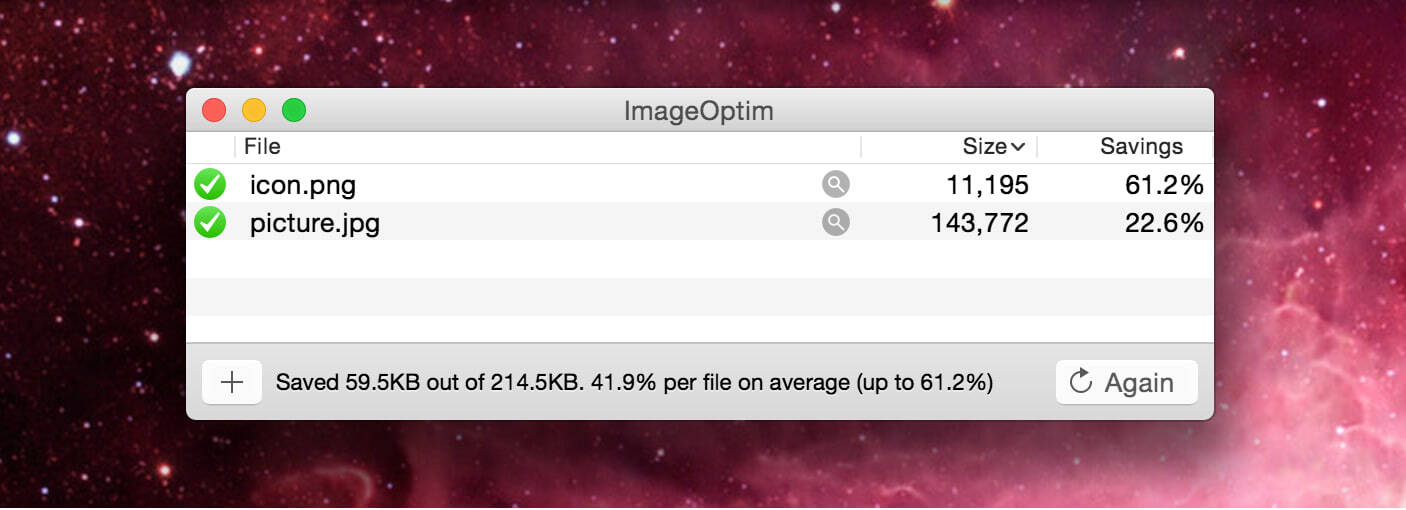This screenshot has width=1406, height=510.
Task: Run optimization Again
Action: 1127,382
